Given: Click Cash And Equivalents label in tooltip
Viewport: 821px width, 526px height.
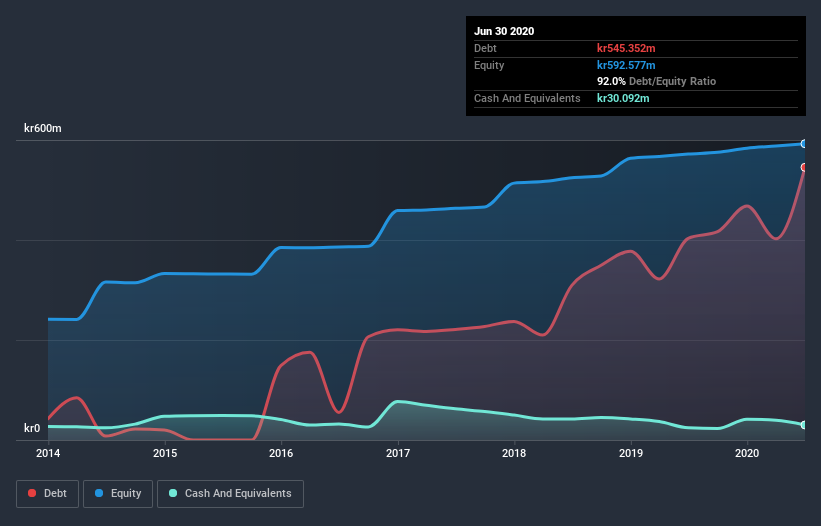Looking at the screenshot, I should pos(527,98).
